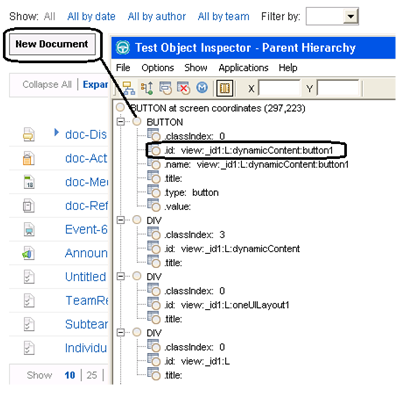400x400 pixels.
Task: Open the Help menu
Action: [288, 68]
